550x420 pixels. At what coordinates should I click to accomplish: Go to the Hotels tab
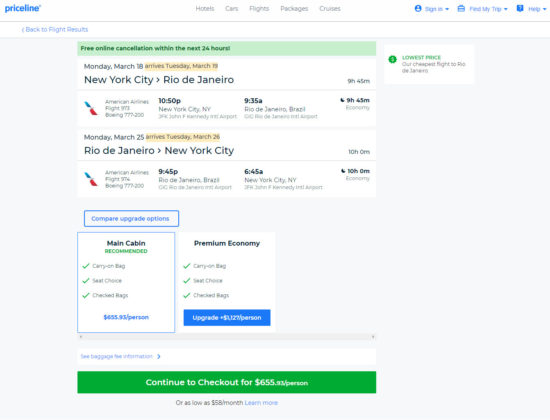pyautogui.click(x=205, y=8)
